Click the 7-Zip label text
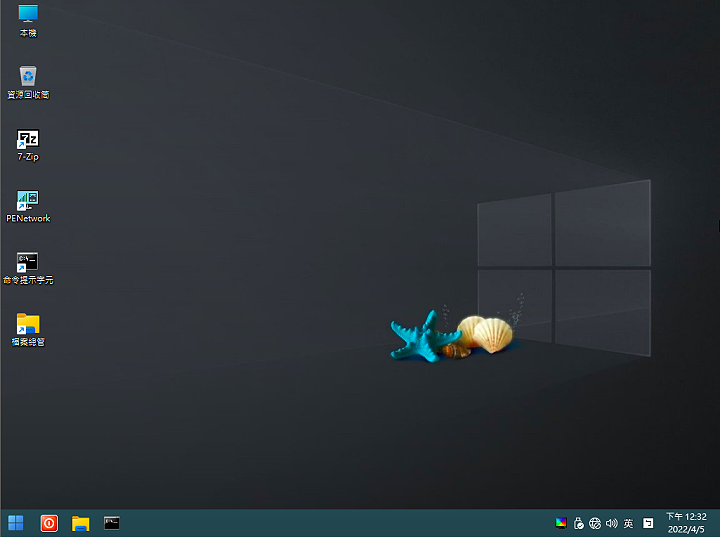The image size is (721, 537). click(28, 157)
